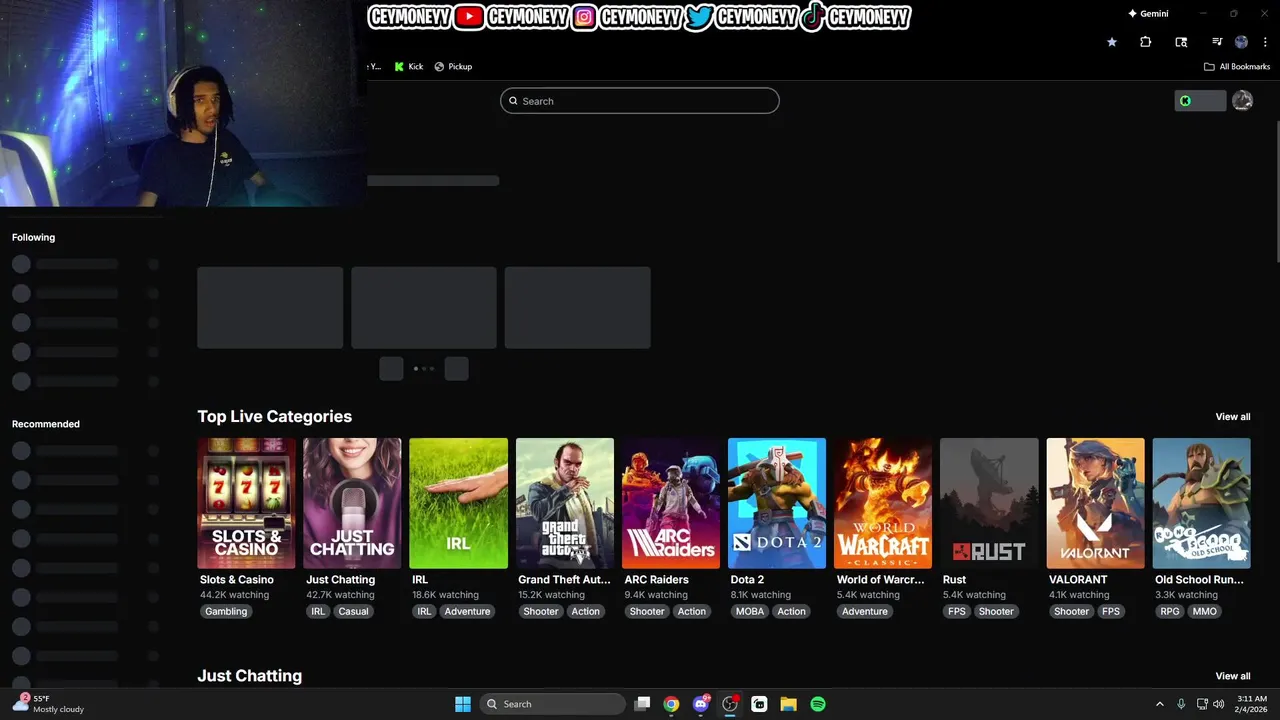This screenshot has width=1280, height=720.
Task: Open the Pickup bookmark
Action: point(453,67)
